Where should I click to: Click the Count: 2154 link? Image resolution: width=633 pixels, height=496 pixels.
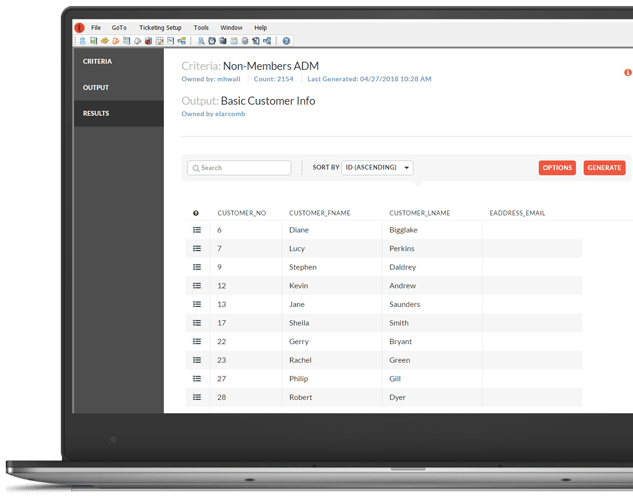[x=273, y=79]
